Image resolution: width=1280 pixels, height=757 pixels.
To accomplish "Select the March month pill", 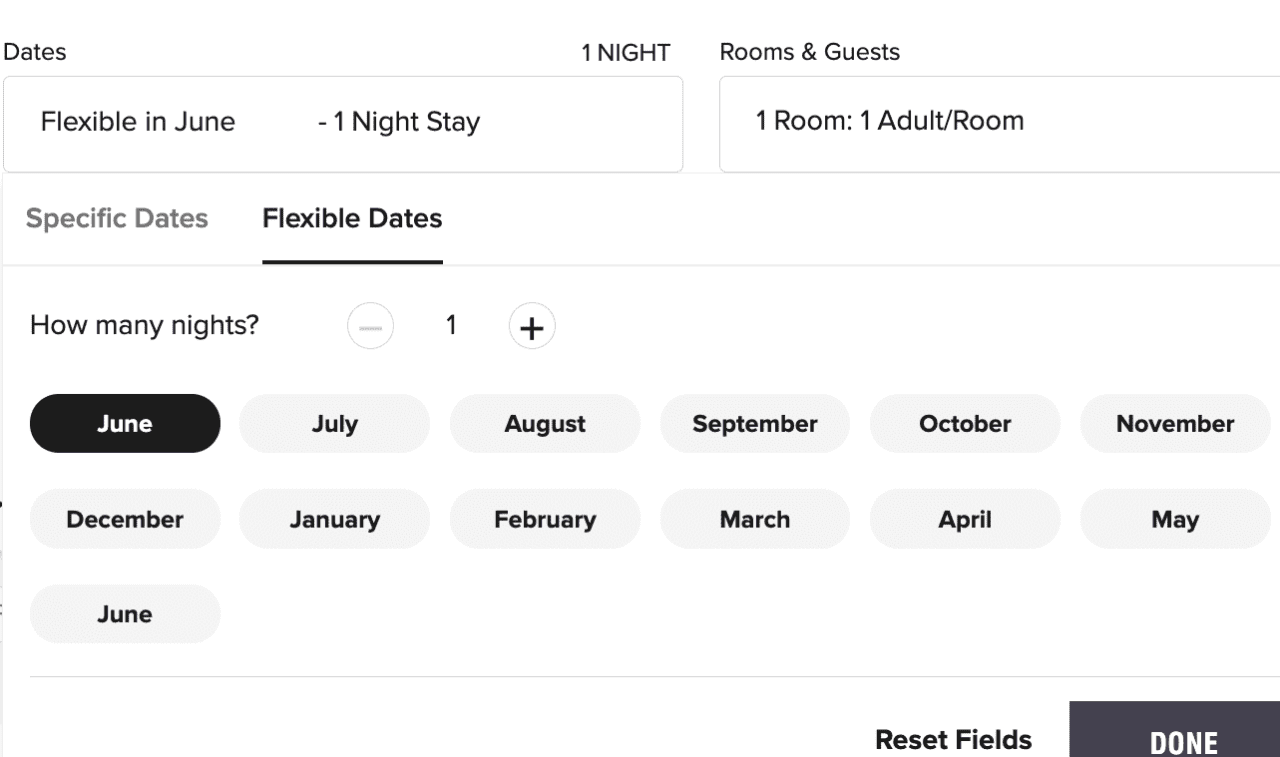I will click(755, 519).
